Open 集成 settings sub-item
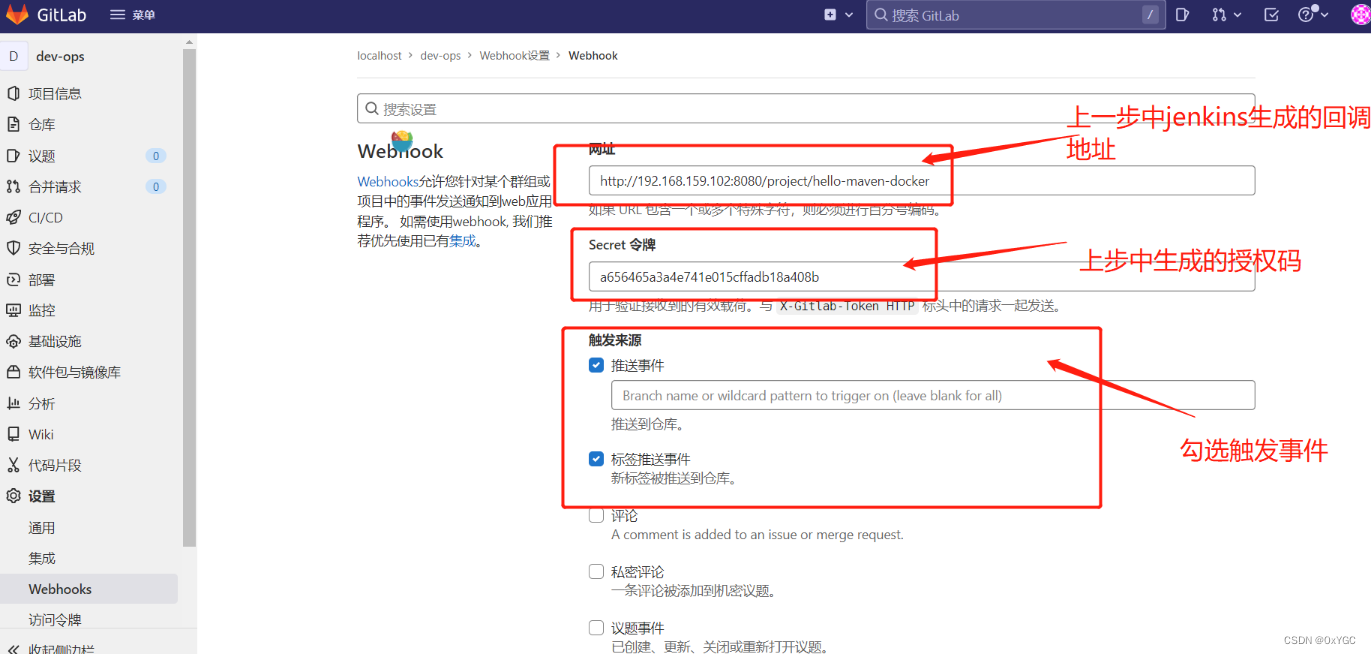Image resolution: width=1371 pixels, height=654 pixels. [42, 559]
